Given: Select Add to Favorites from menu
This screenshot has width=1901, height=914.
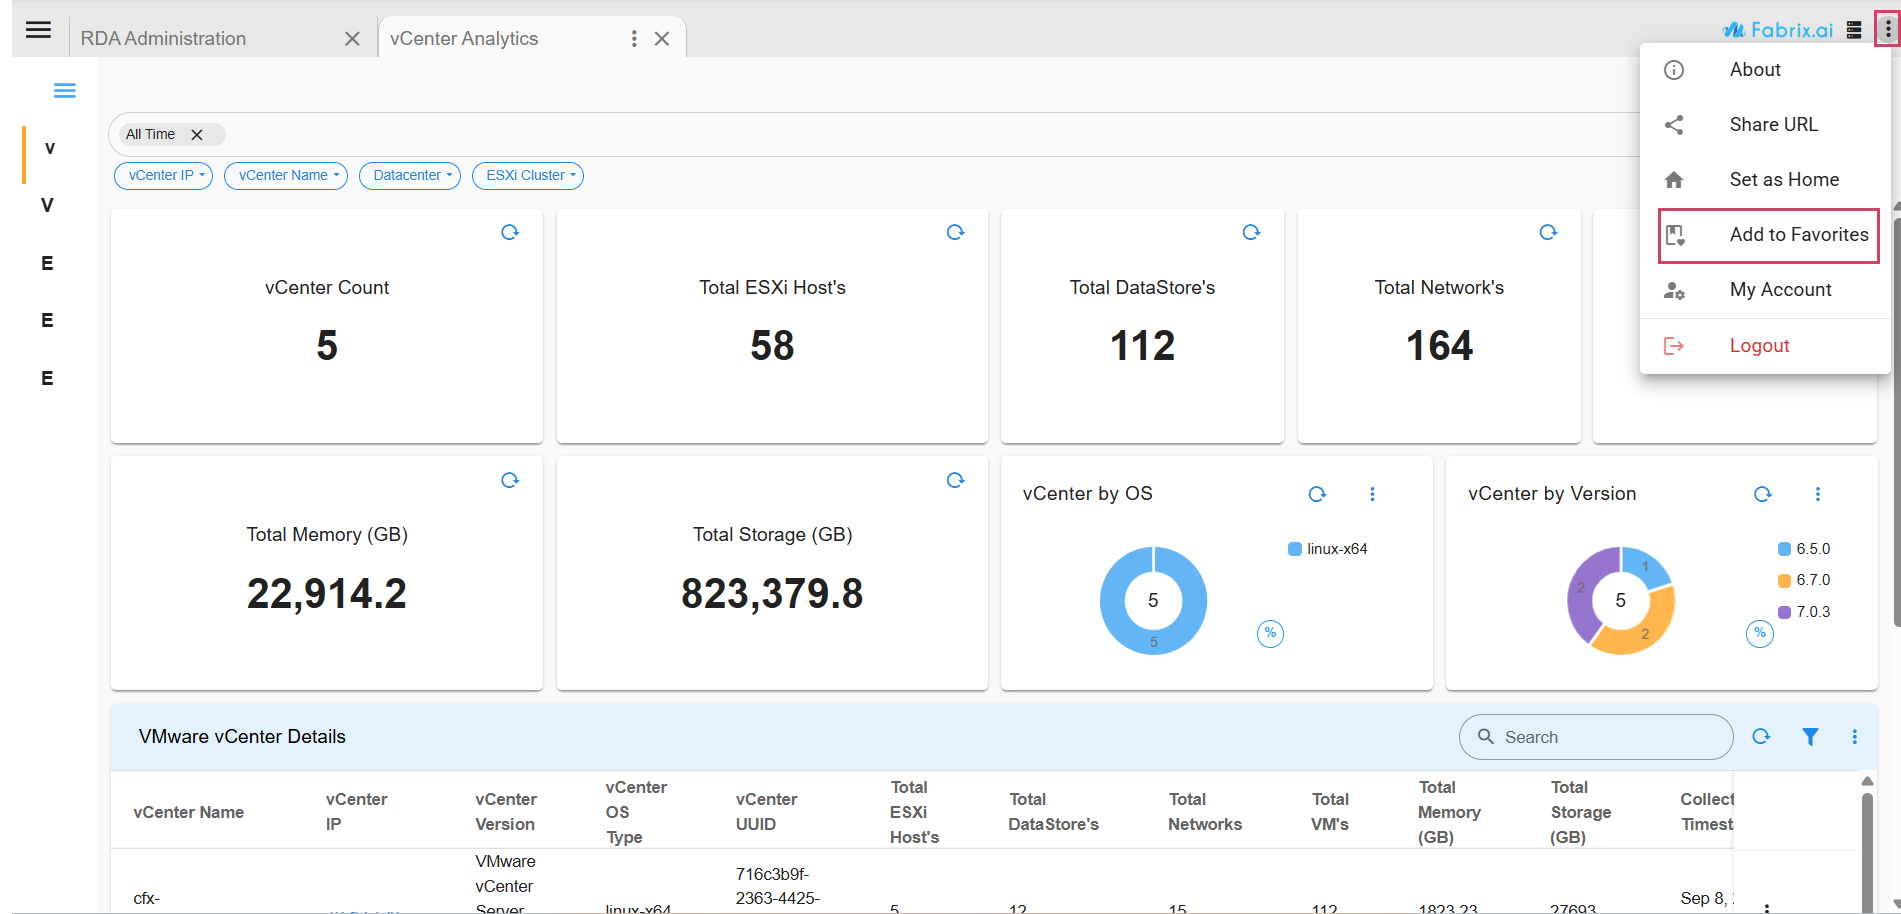Looking at the screenshot, I should coord(1768,235).
